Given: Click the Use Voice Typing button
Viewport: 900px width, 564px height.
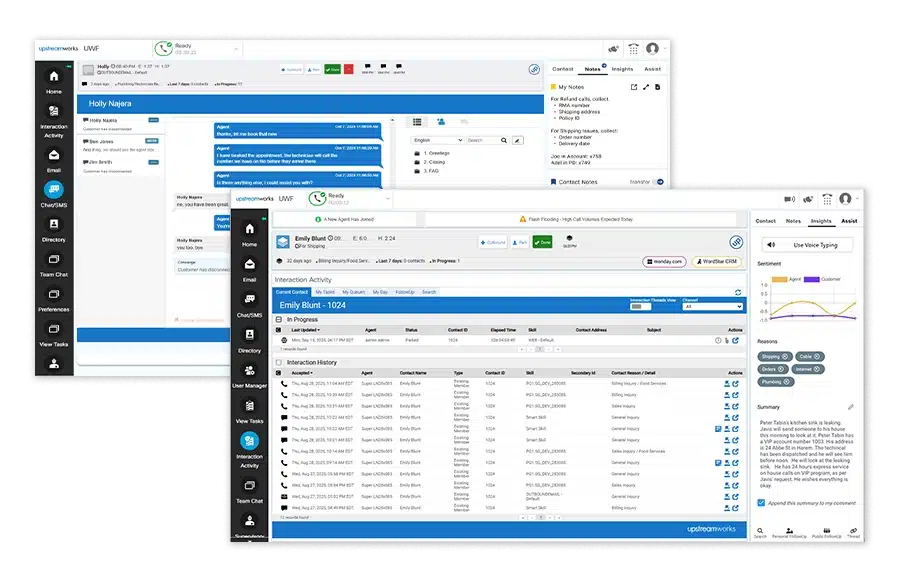Looking at the screenshot, I should coord(811,244).
